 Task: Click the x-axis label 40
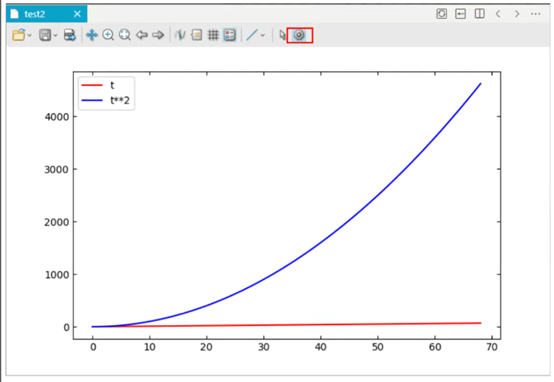click(x=320, y=347)
